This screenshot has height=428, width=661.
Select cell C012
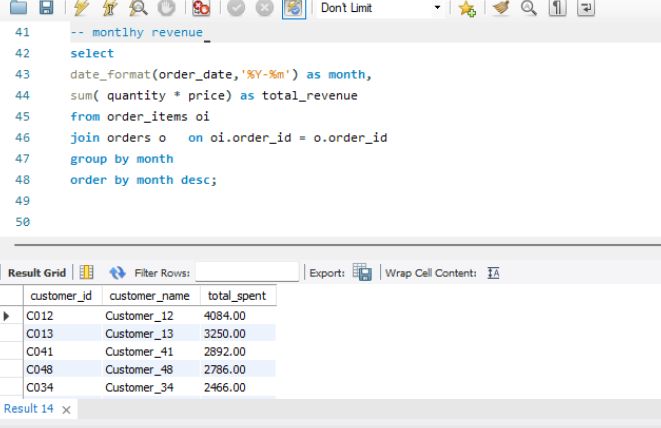62,316
